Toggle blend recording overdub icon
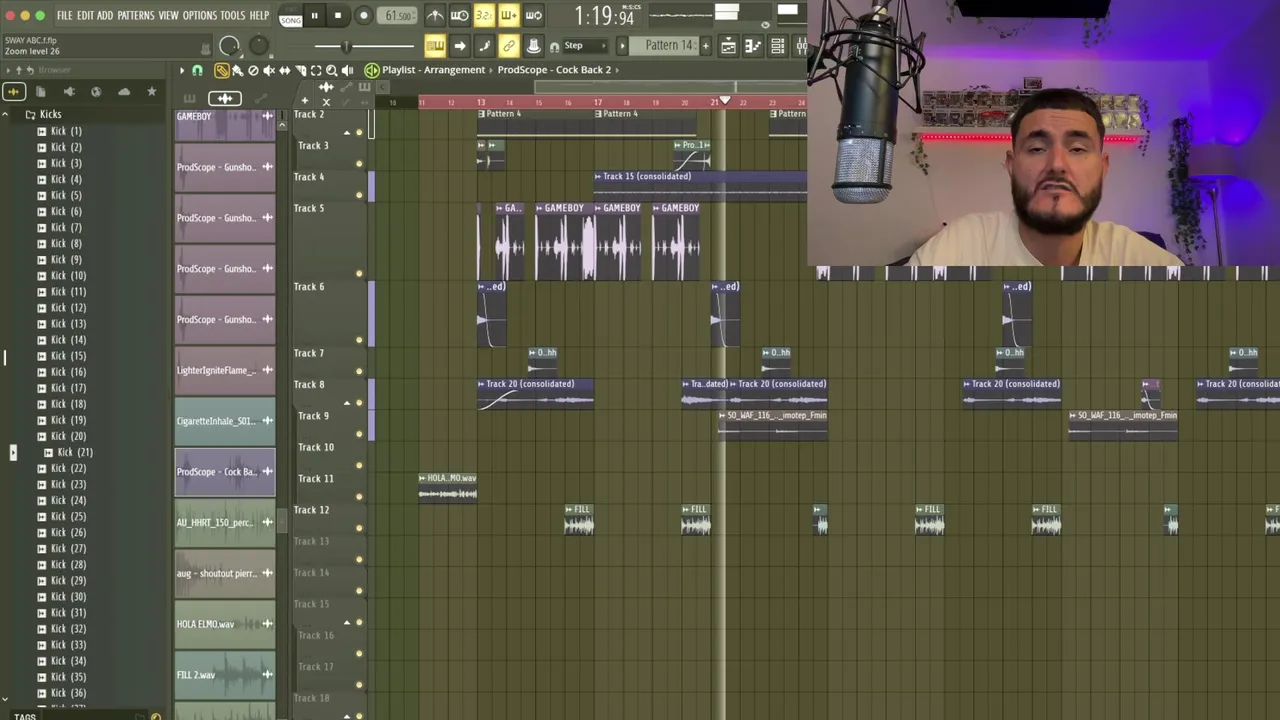The image size is (1280, 720). point(508,15)
